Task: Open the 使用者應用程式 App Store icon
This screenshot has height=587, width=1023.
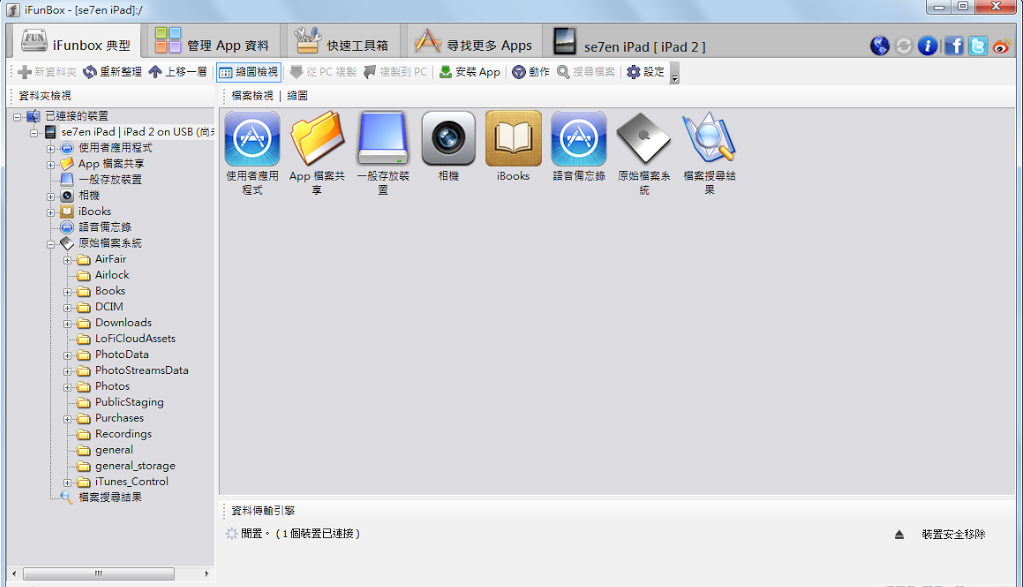Action: pos(251,140)
